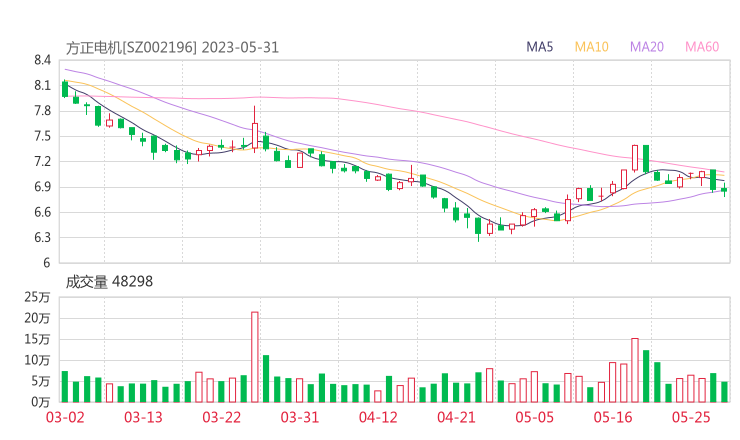Click the 05-16 date axis label
Viewport: 740px width, 440px height.
pyautogui.click(x=613, y=417)
